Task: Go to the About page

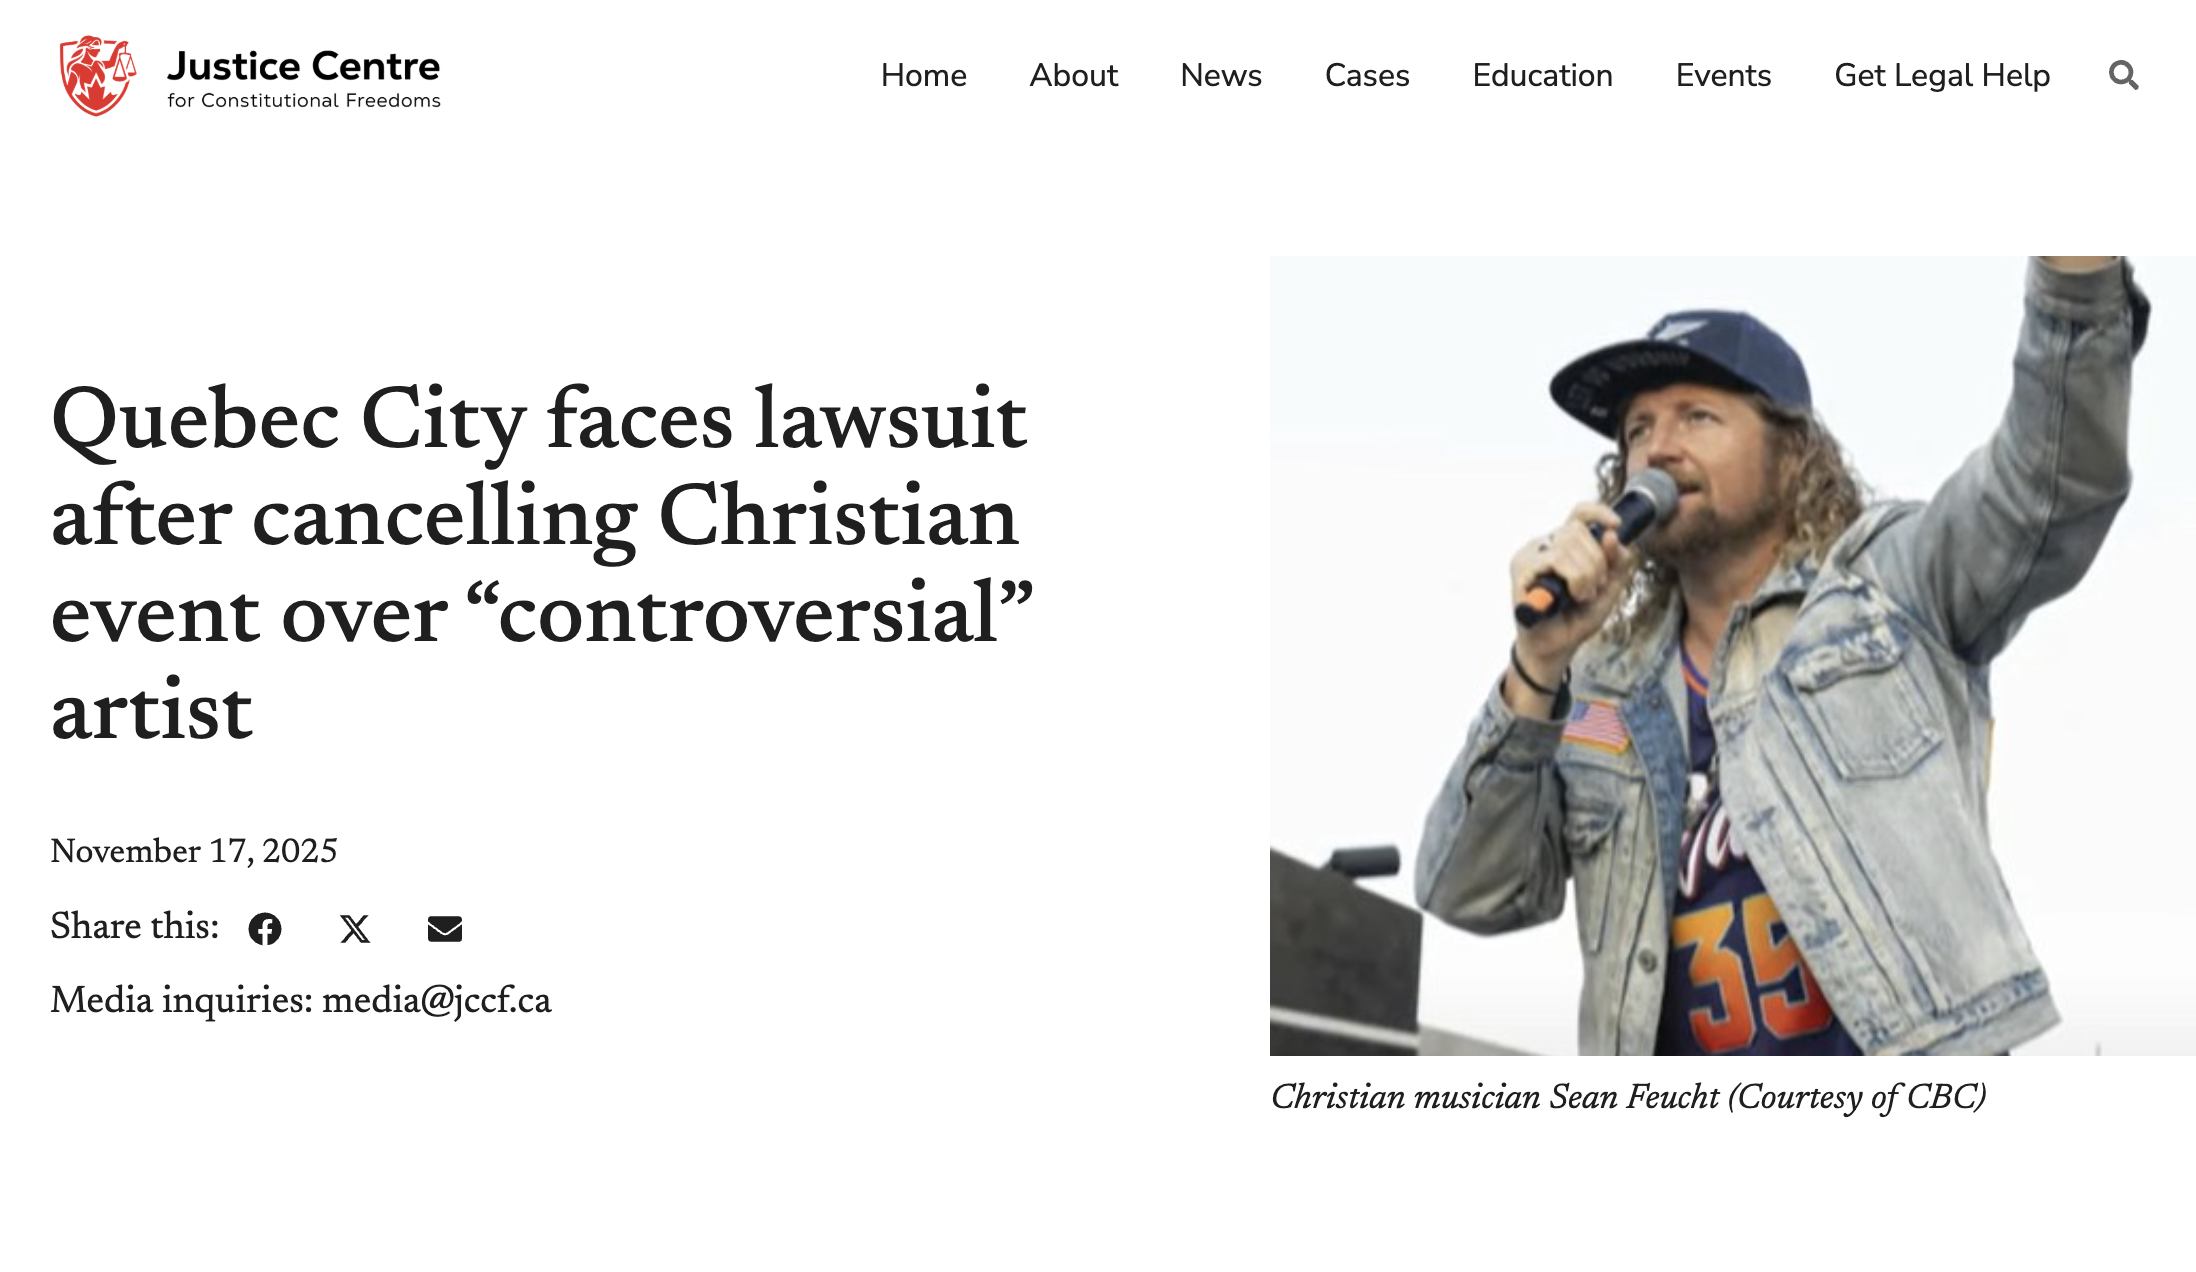Action: point(1073,75)
